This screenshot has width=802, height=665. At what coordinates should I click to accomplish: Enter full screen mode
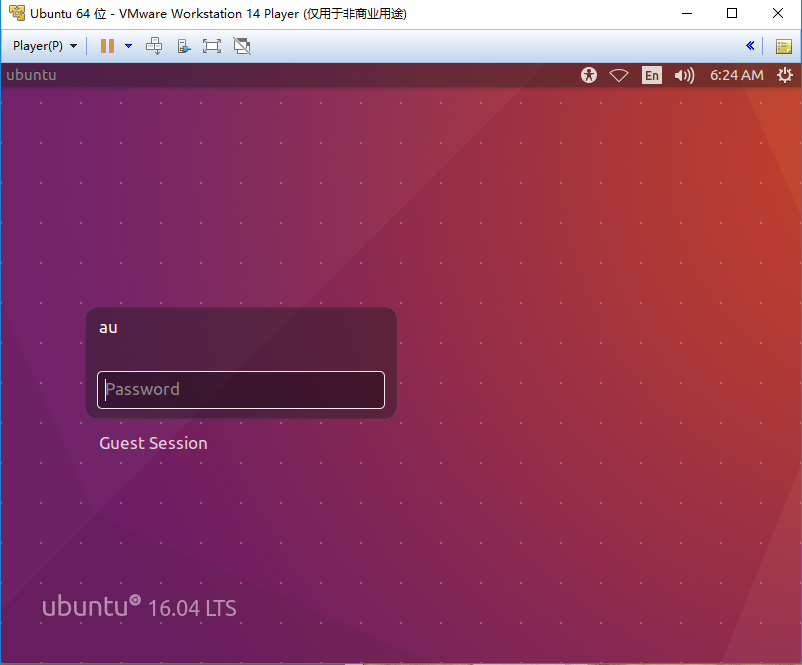[212, 46]
